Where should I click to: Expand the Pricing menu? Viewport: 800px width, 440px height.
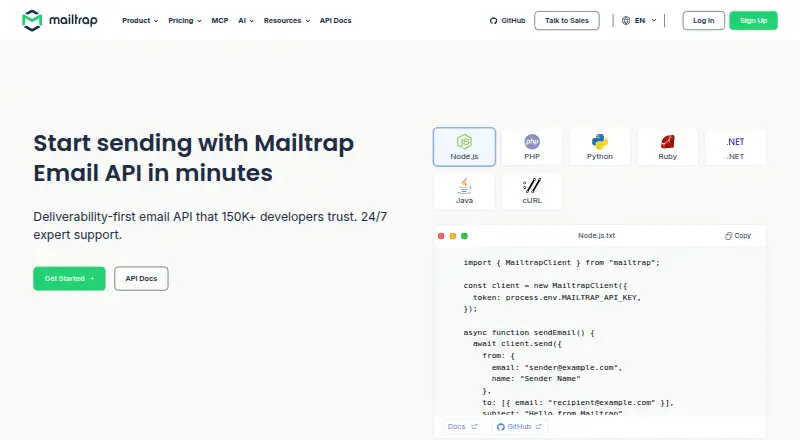point(185,20)
